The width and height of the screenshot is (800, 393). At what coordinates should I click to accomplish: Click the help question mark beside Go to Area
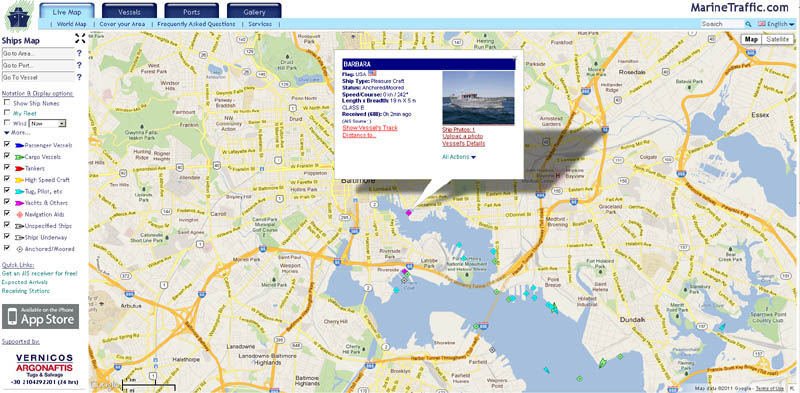tap(79, 53)
